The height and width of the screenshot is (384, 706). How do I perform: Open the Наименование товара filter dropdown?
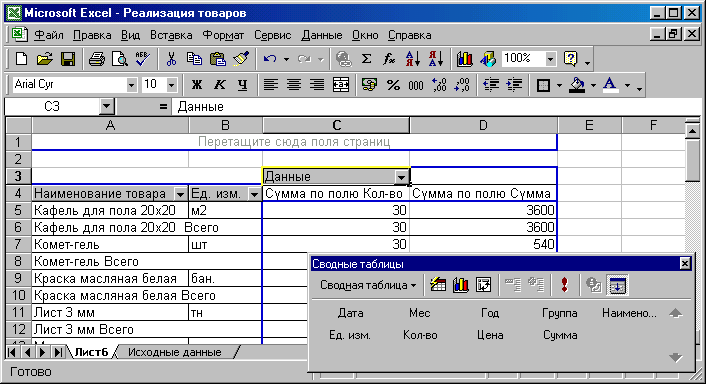coord(180,194)
